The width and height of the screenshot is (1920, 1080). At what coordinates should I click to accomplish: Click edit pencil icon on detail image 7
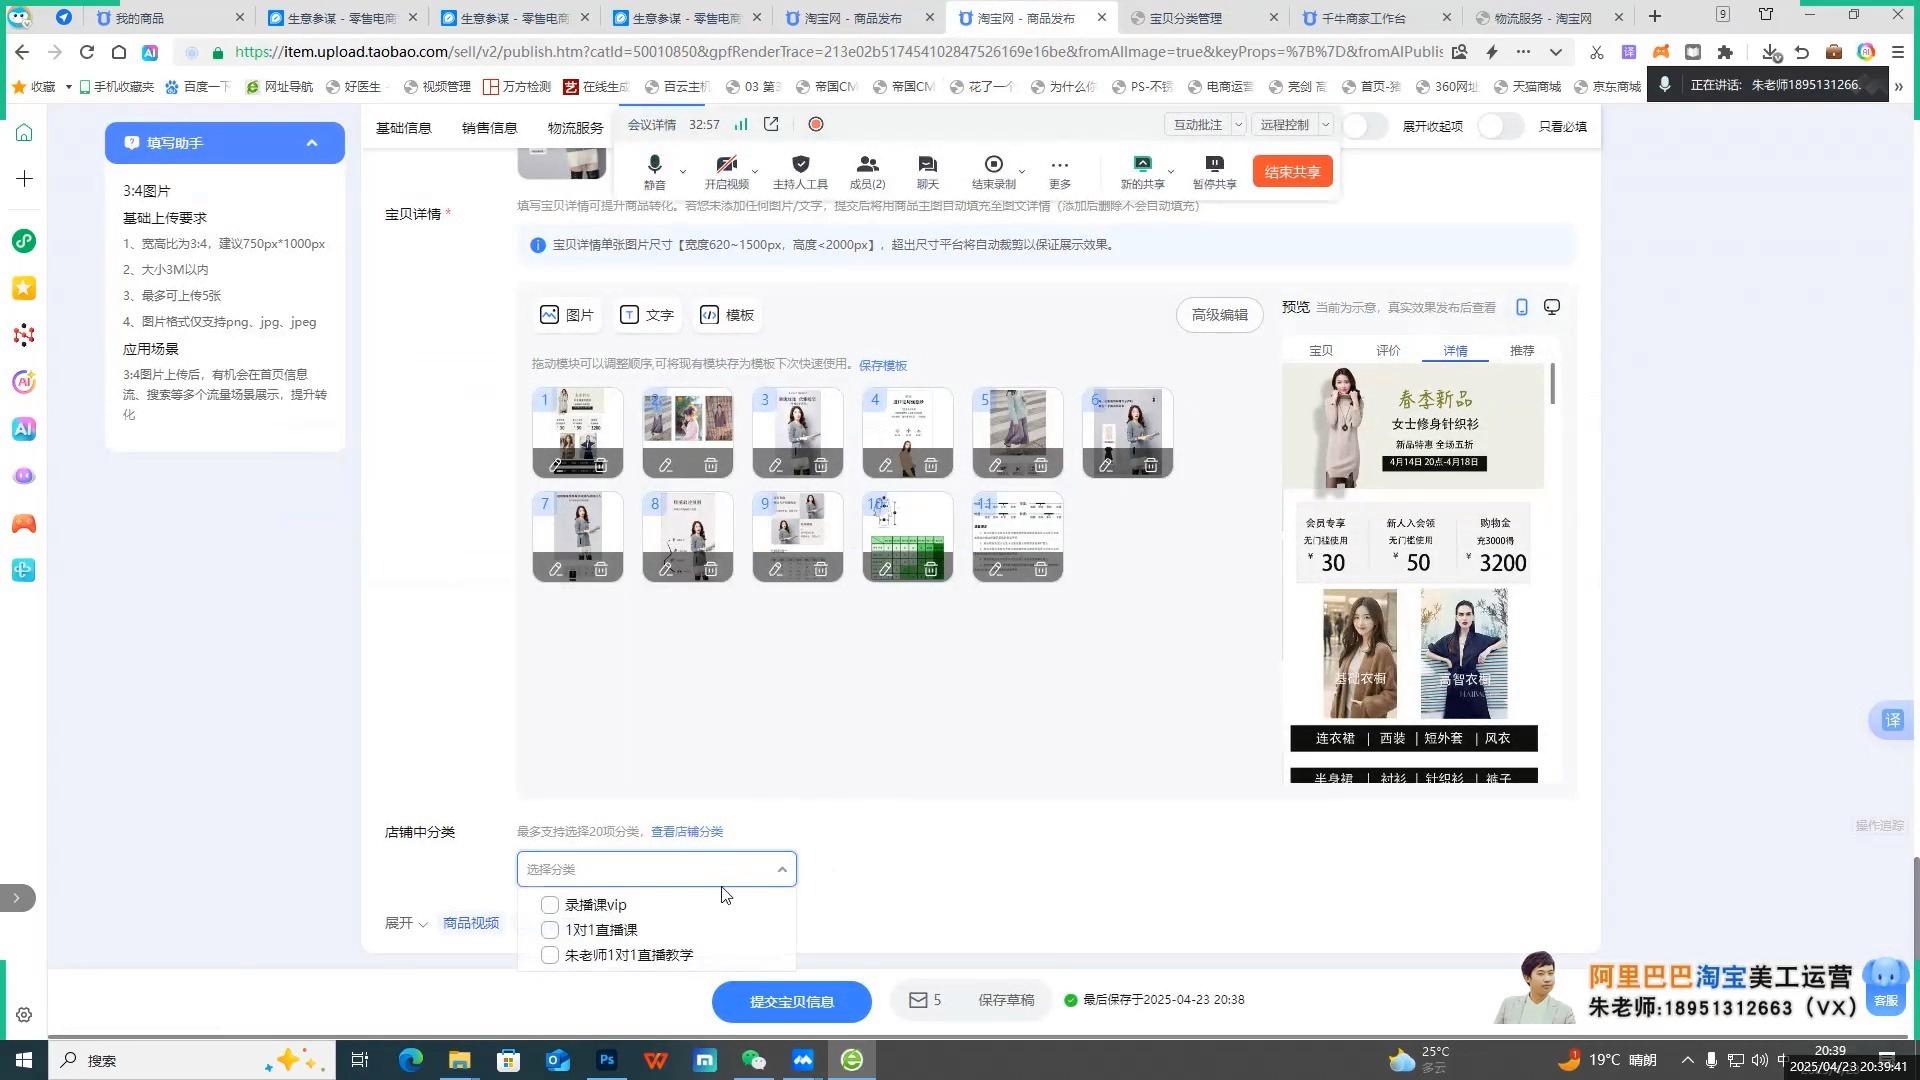click(x=555, y=569)
